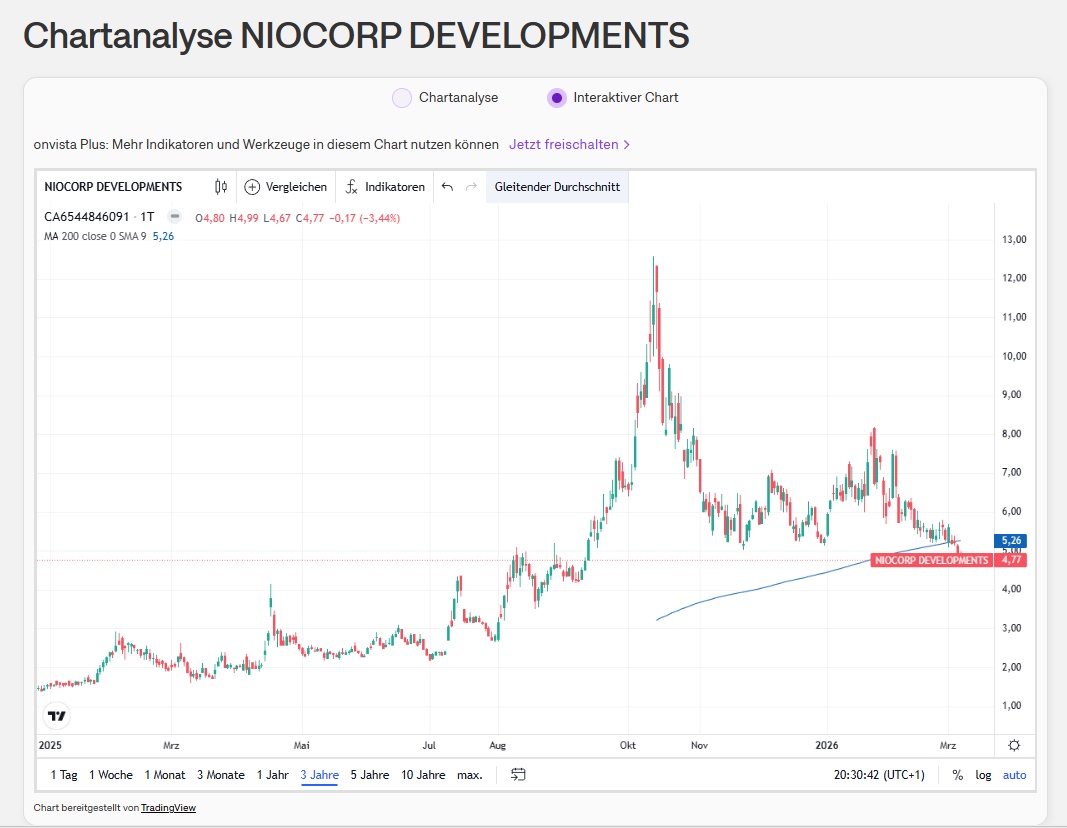
Task: Open the NIOCORP DEVELOPMENTS symbol search
Action: point(113,187)
